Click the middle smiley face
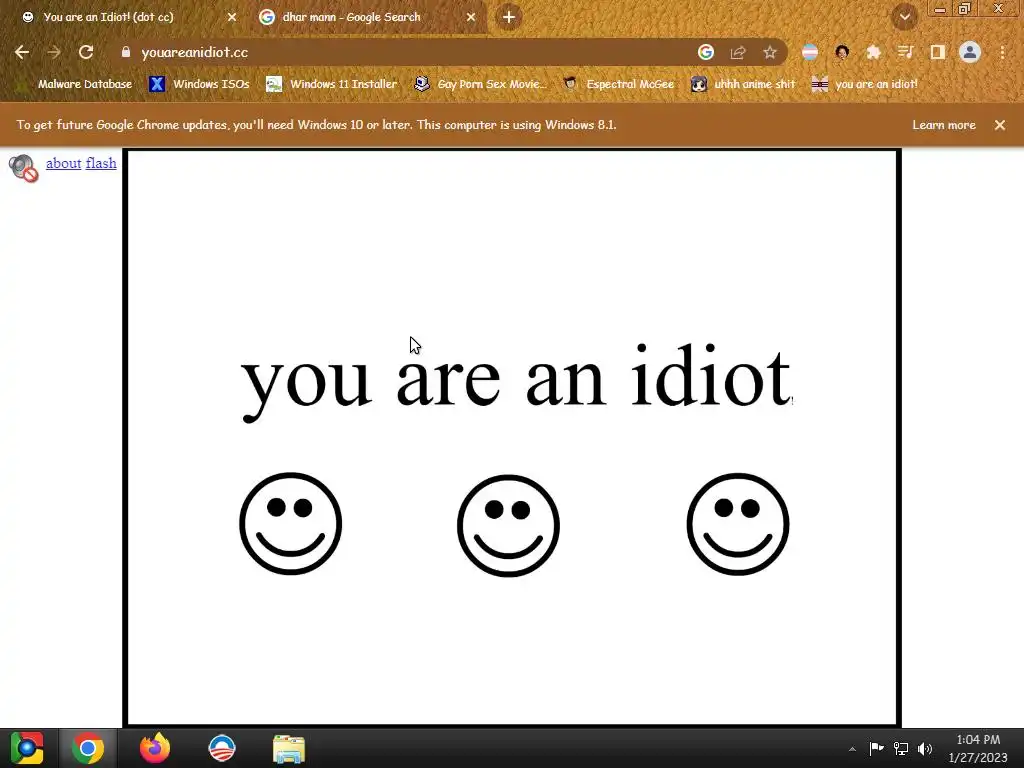 tap(508, 526)
